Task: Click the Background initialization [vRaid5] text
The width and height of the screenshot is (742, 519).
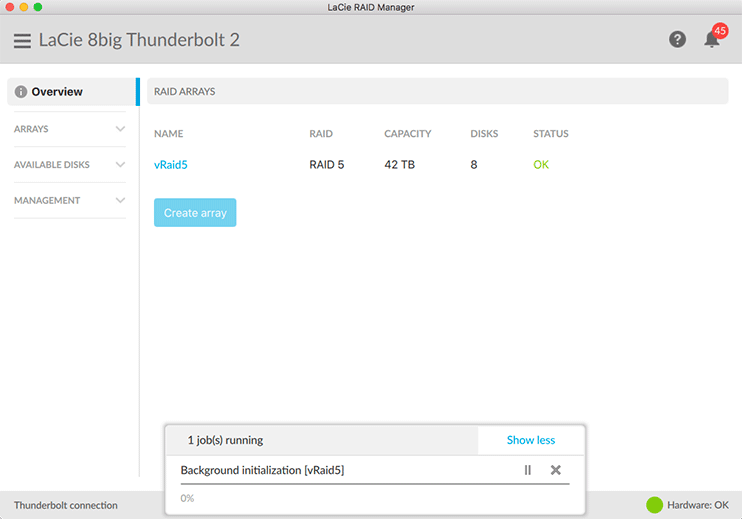Action: point(262,470)
